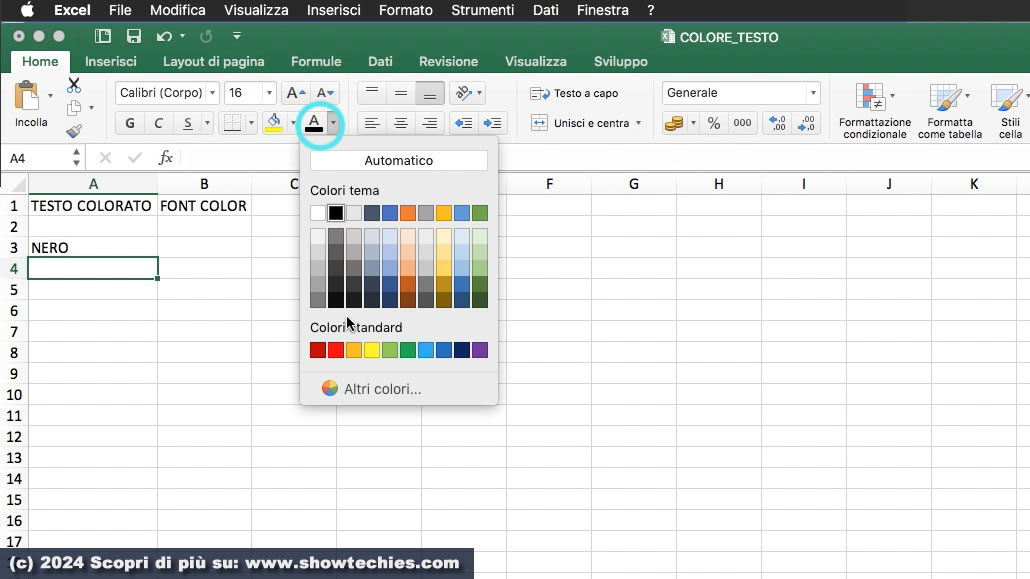Click the percent style icon
This screenshot has height=579, width=1030.
click(x=714, y=123)
